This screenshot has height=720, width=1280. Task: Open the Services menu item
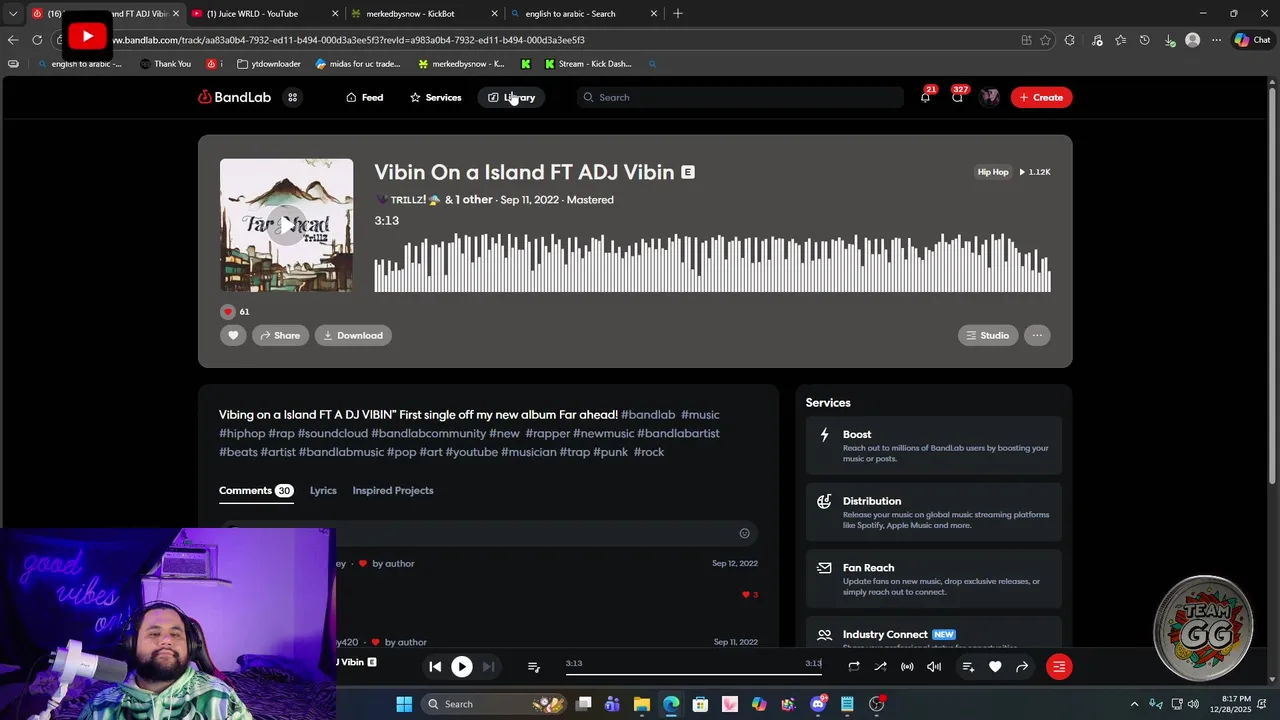coord(435,97)
